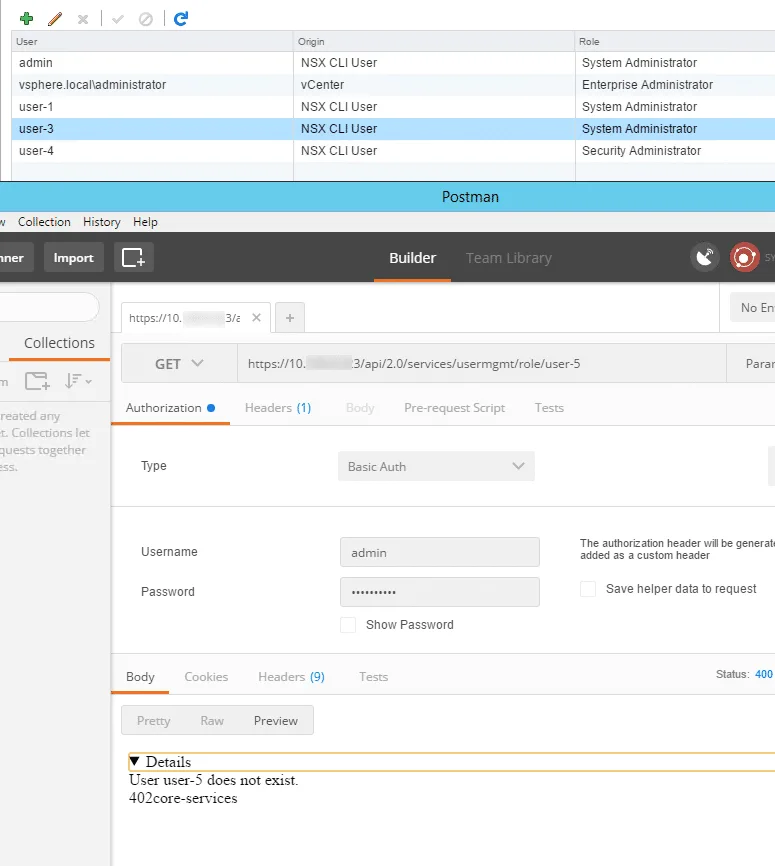
Task: Open the Basic Auth type dropdown
Action: click(436, 466)
